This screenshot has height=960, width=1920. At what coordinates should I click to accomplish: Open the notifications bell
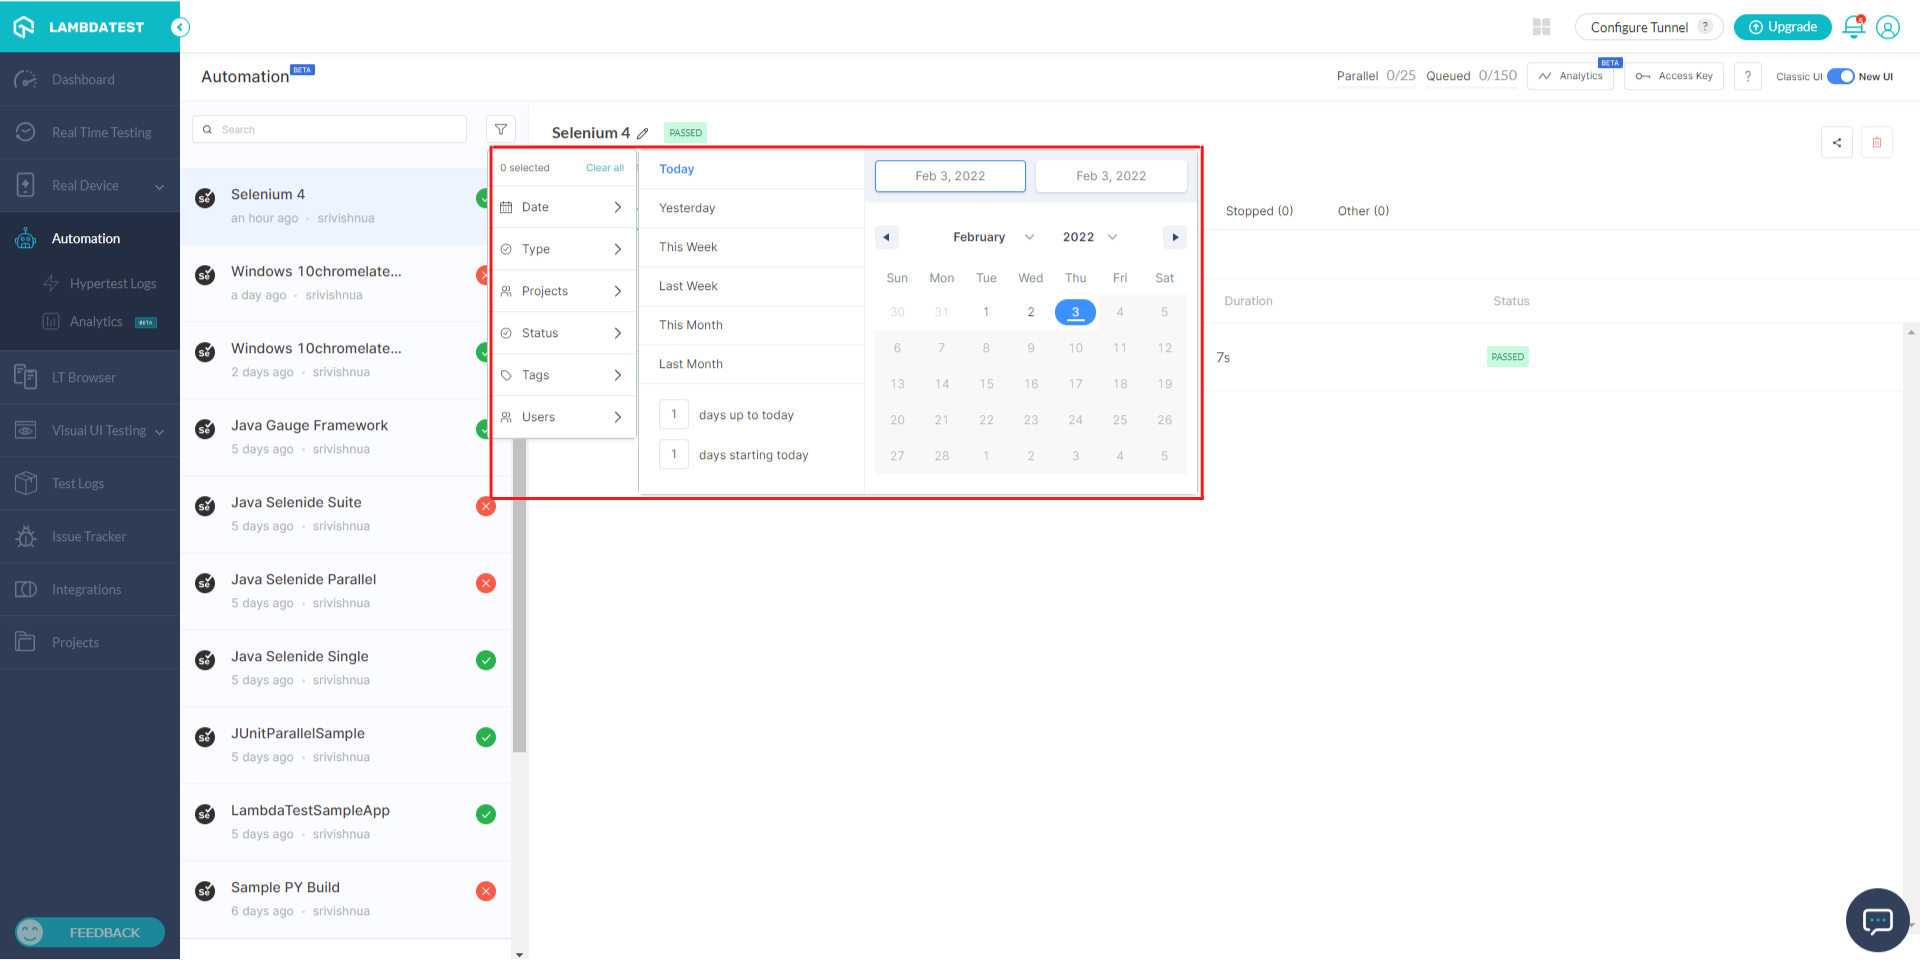tap(1853, 27)
